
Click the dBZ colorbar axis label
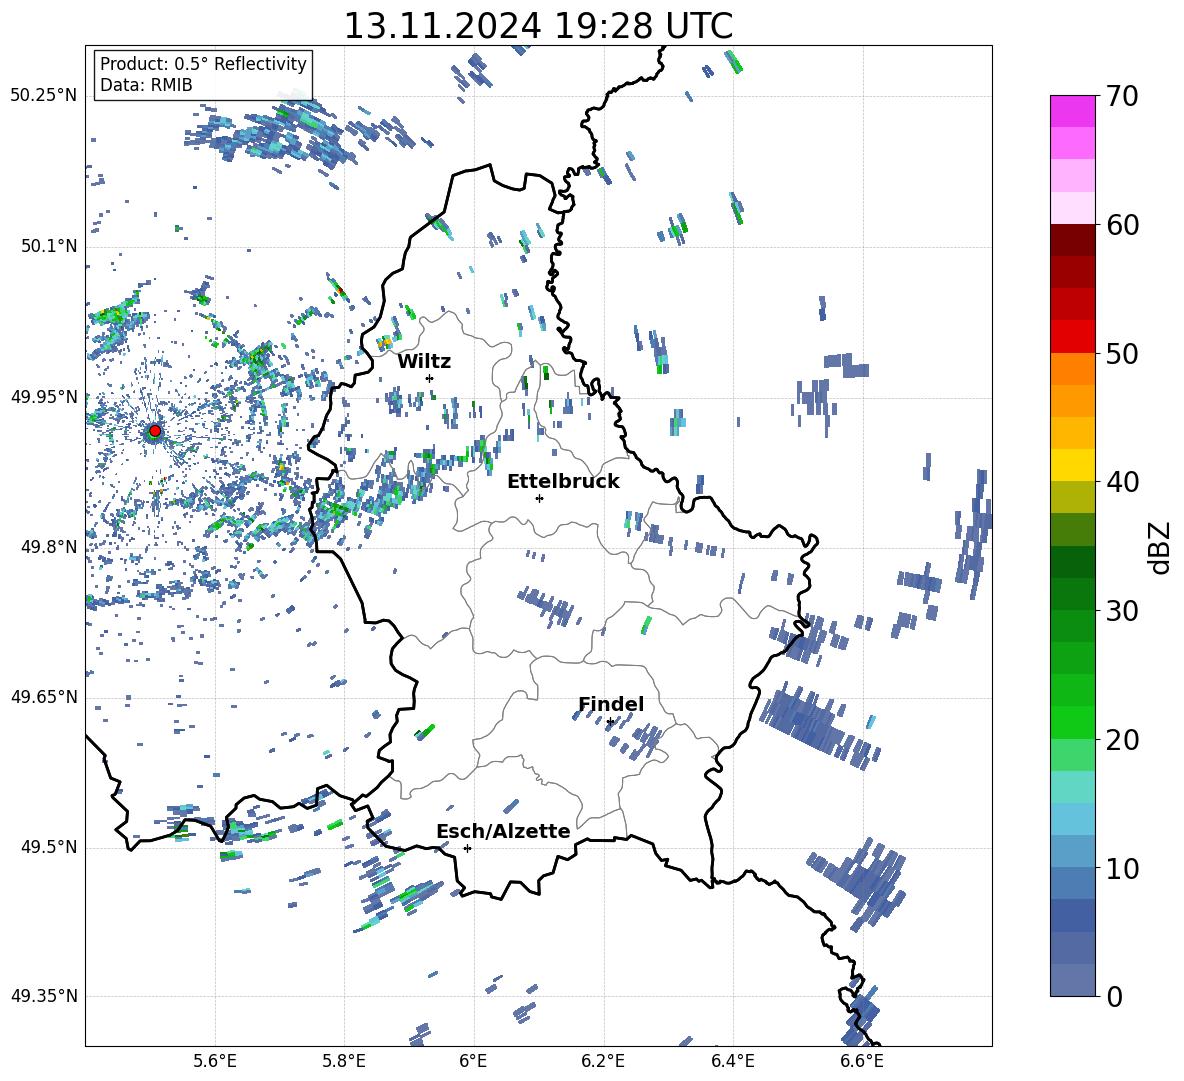click(1161, 547)
